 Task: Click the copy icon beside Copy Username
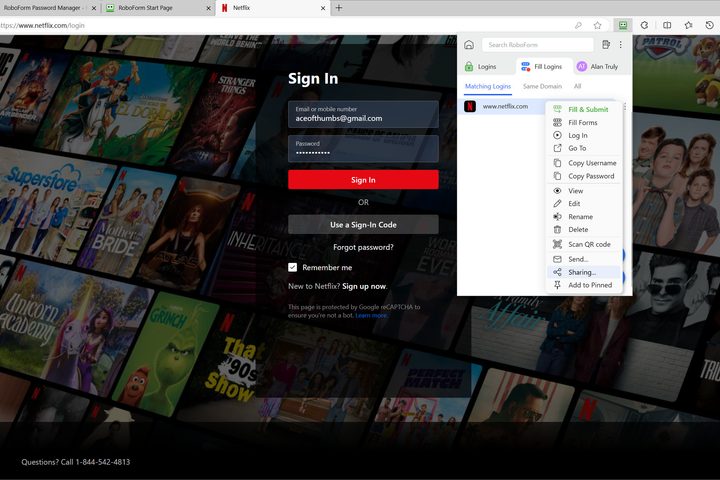click(x=557, y=163)
